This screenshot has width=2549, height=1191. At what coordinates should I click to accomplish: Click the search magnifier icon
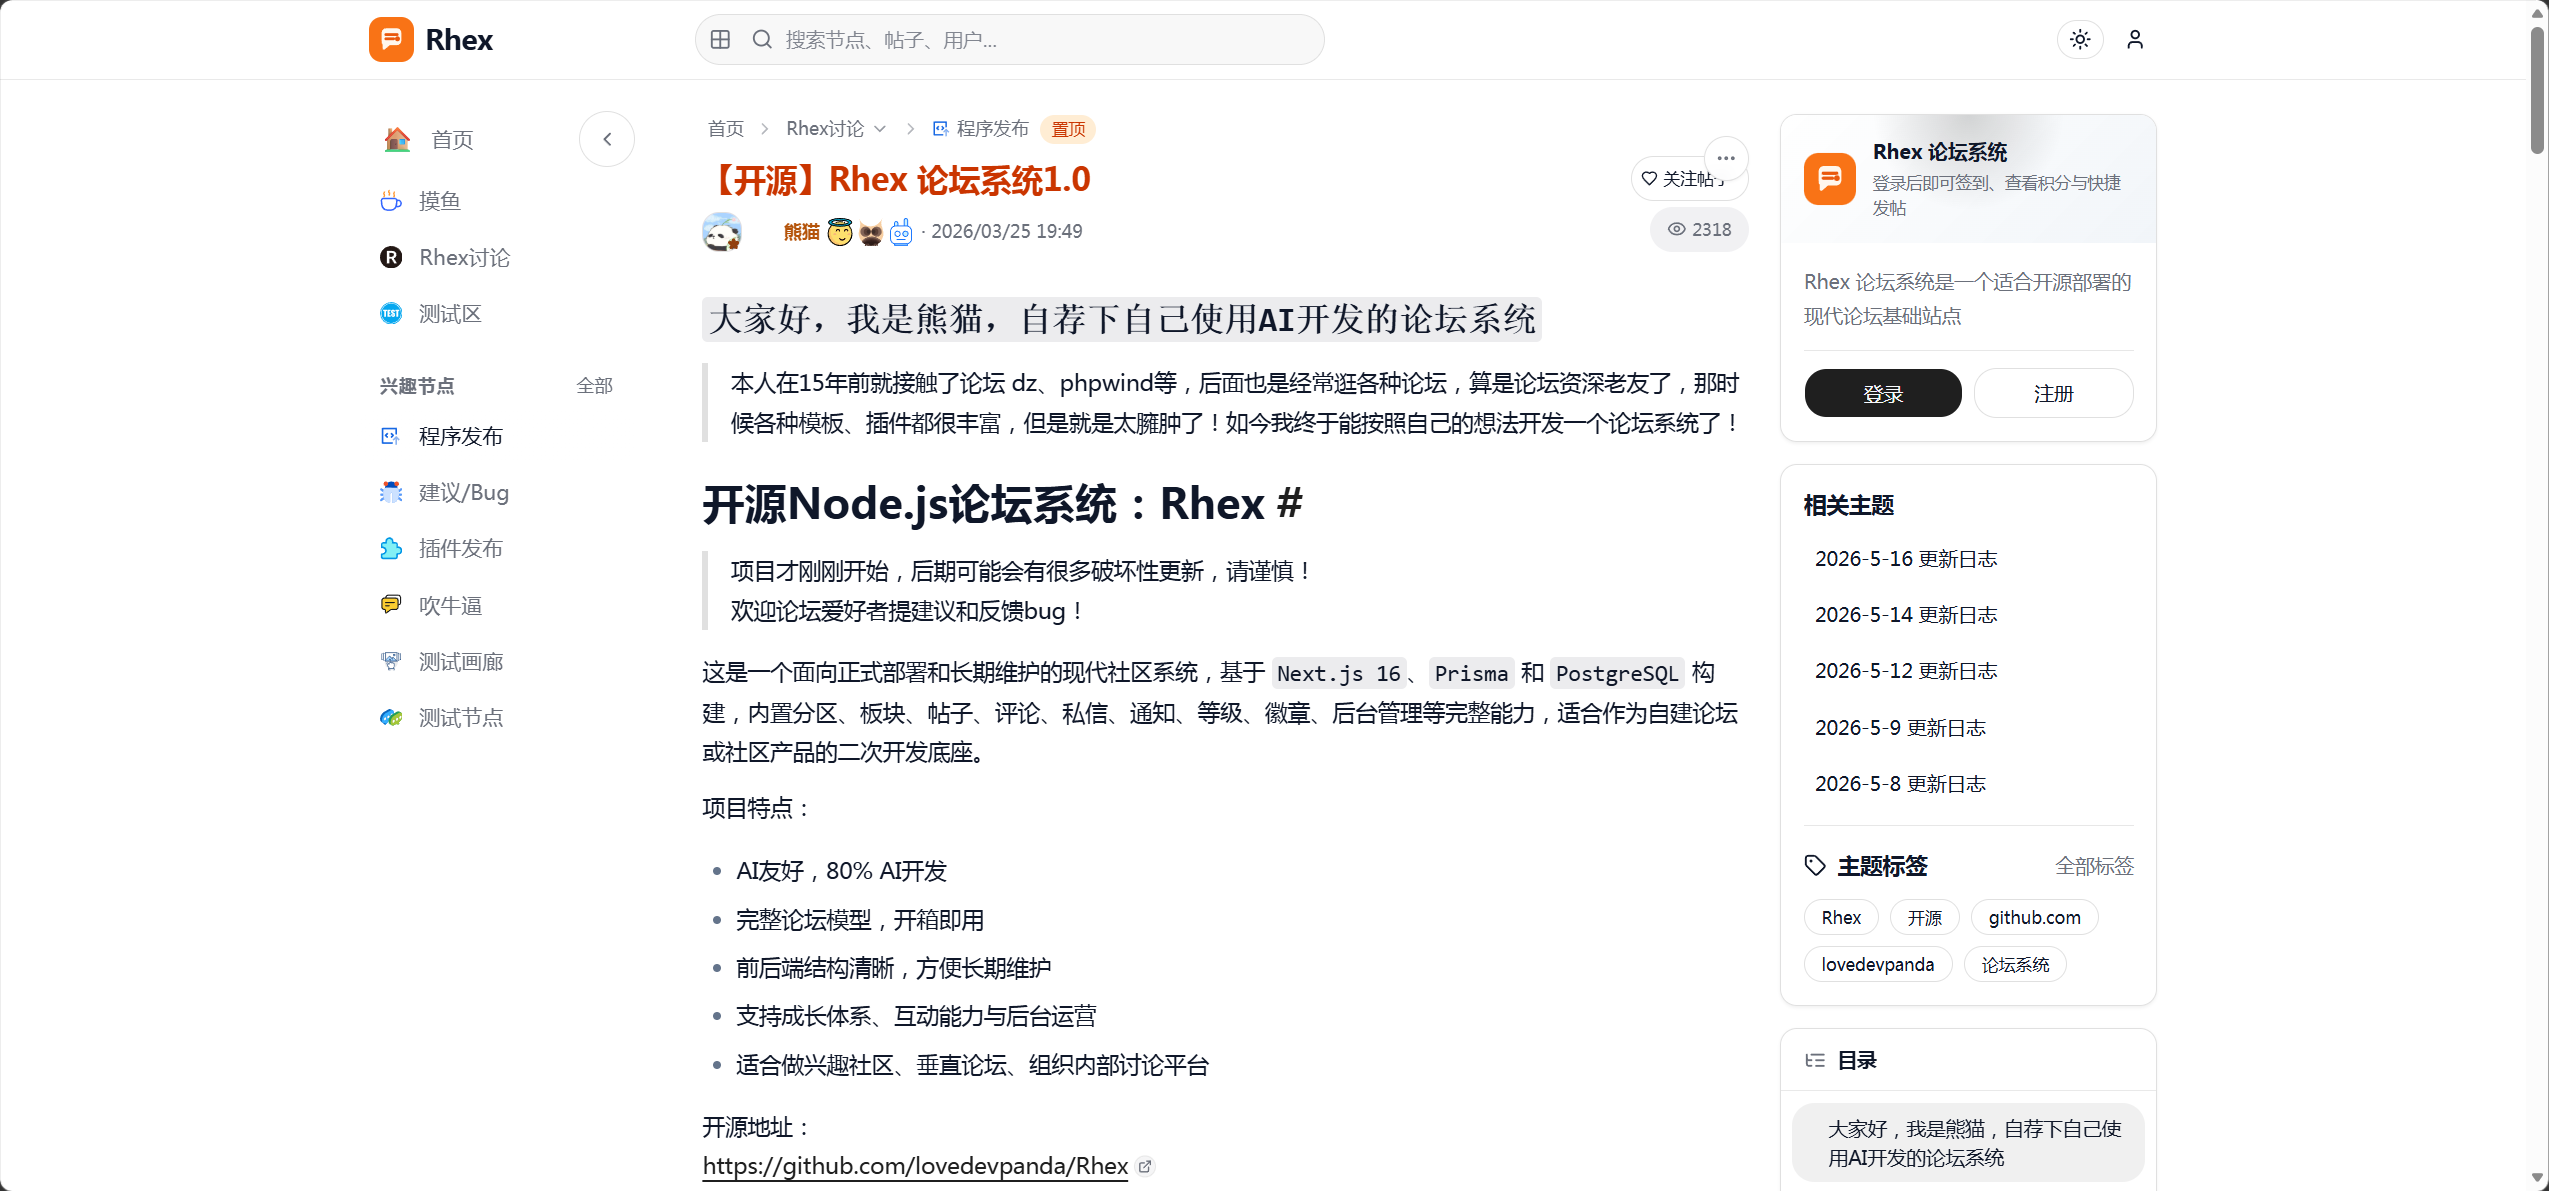click(762, 40)
